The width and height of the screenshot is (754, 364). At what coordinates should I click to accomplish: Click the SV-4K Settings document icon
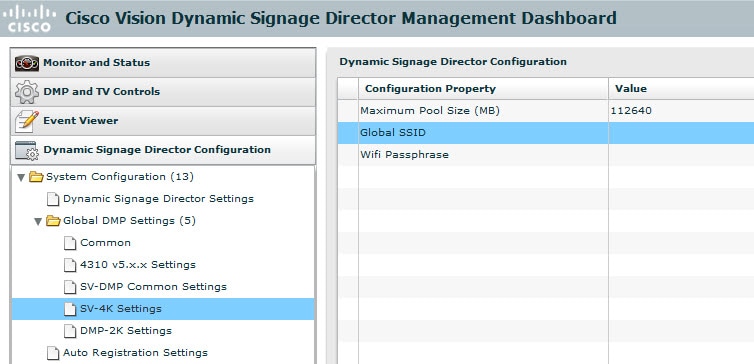(x=70, y=309)
